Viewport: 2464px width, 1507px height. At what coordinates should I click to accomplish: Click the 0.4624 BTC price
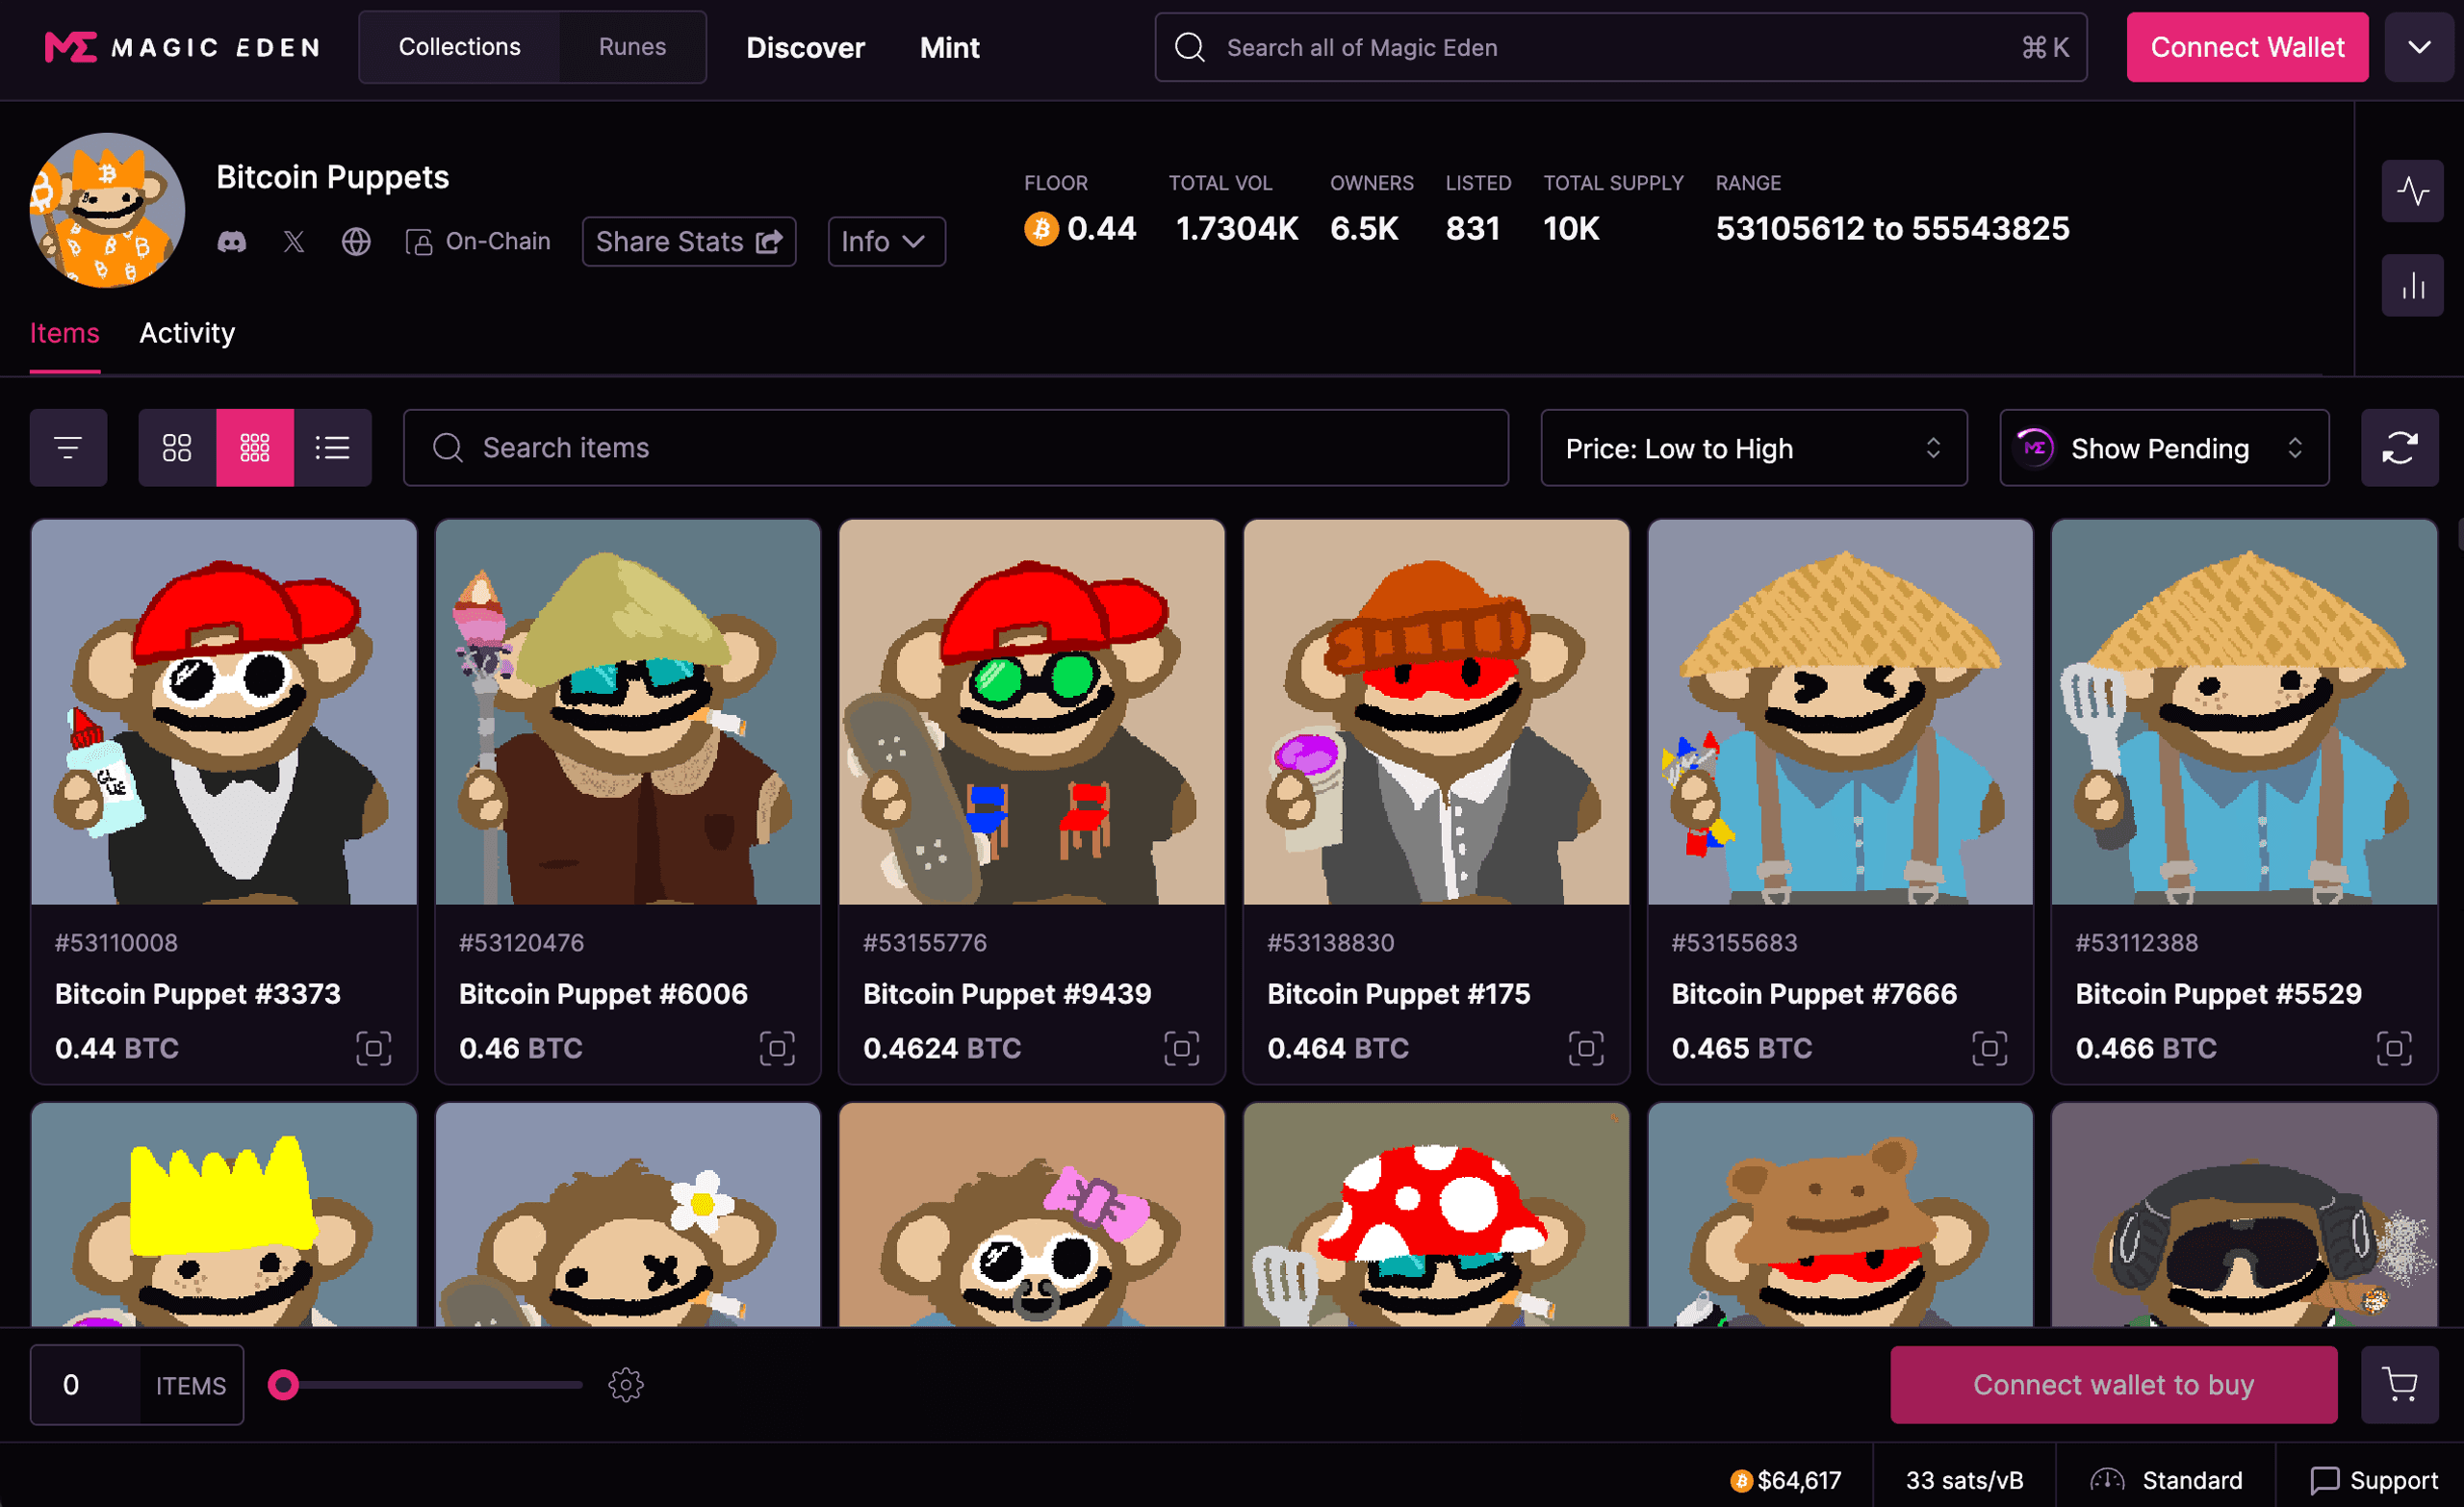(942, 1048)
